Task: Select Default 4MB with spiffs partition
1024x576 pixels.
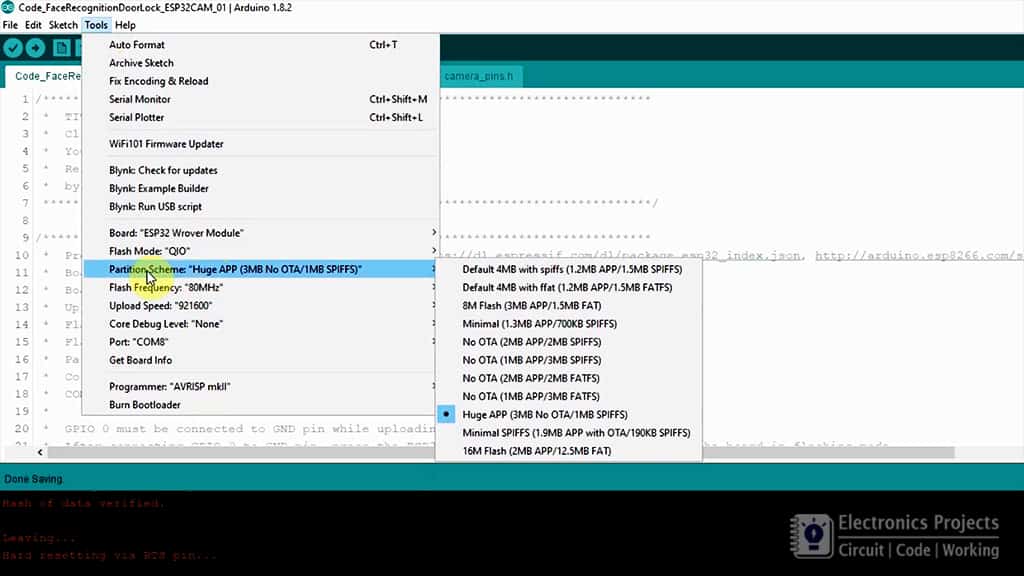Action: tap(569, 269)
